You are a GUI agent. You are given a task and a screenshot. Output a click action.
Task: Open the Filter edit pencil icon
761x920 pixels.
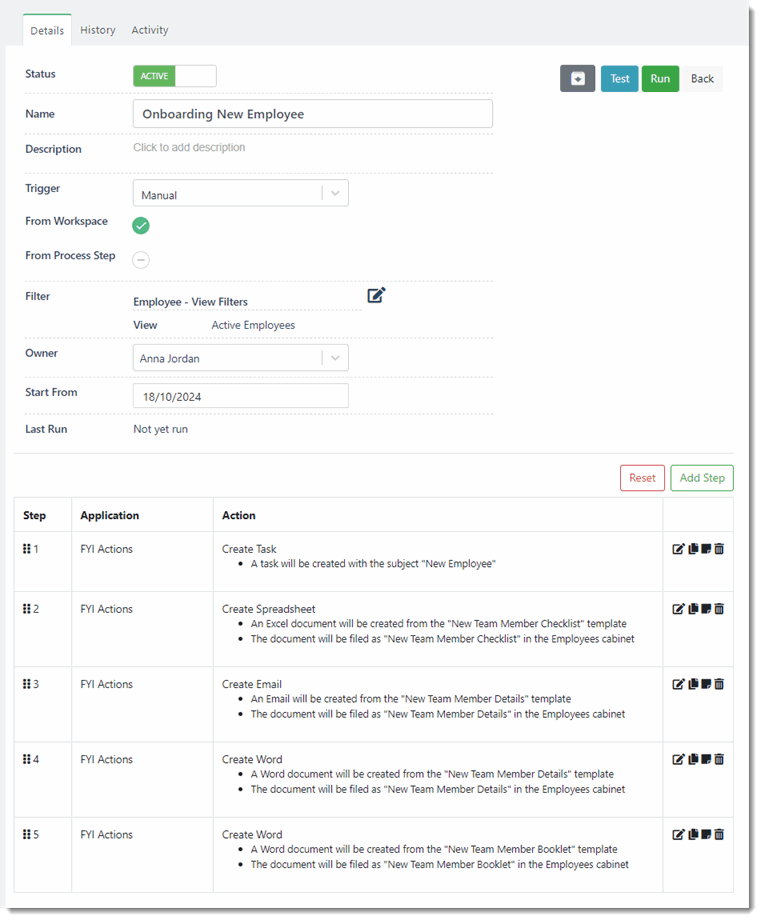click(377, 297)
